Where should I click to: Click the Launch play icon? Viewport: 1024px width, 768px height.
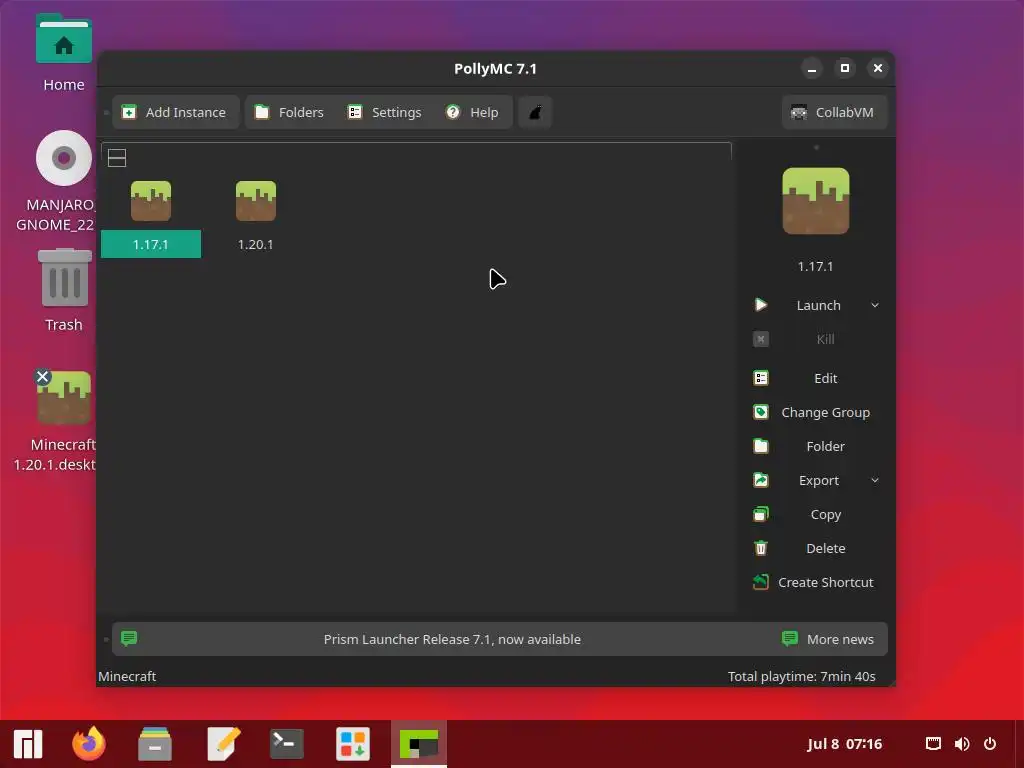761,305
